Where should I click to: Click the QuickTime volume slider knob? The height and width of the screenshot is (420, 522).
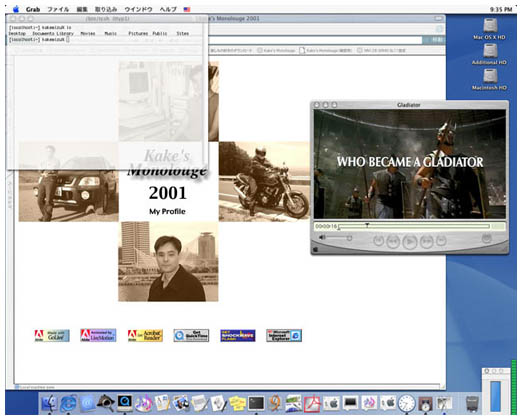pos(349,238)
